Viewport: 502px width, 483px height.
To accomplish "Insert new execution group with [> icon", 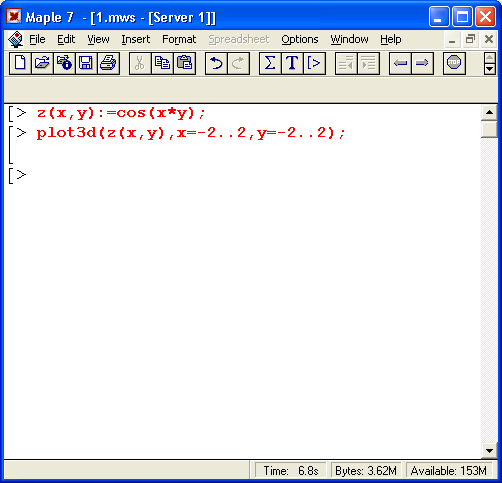I will tap(314, 63).
